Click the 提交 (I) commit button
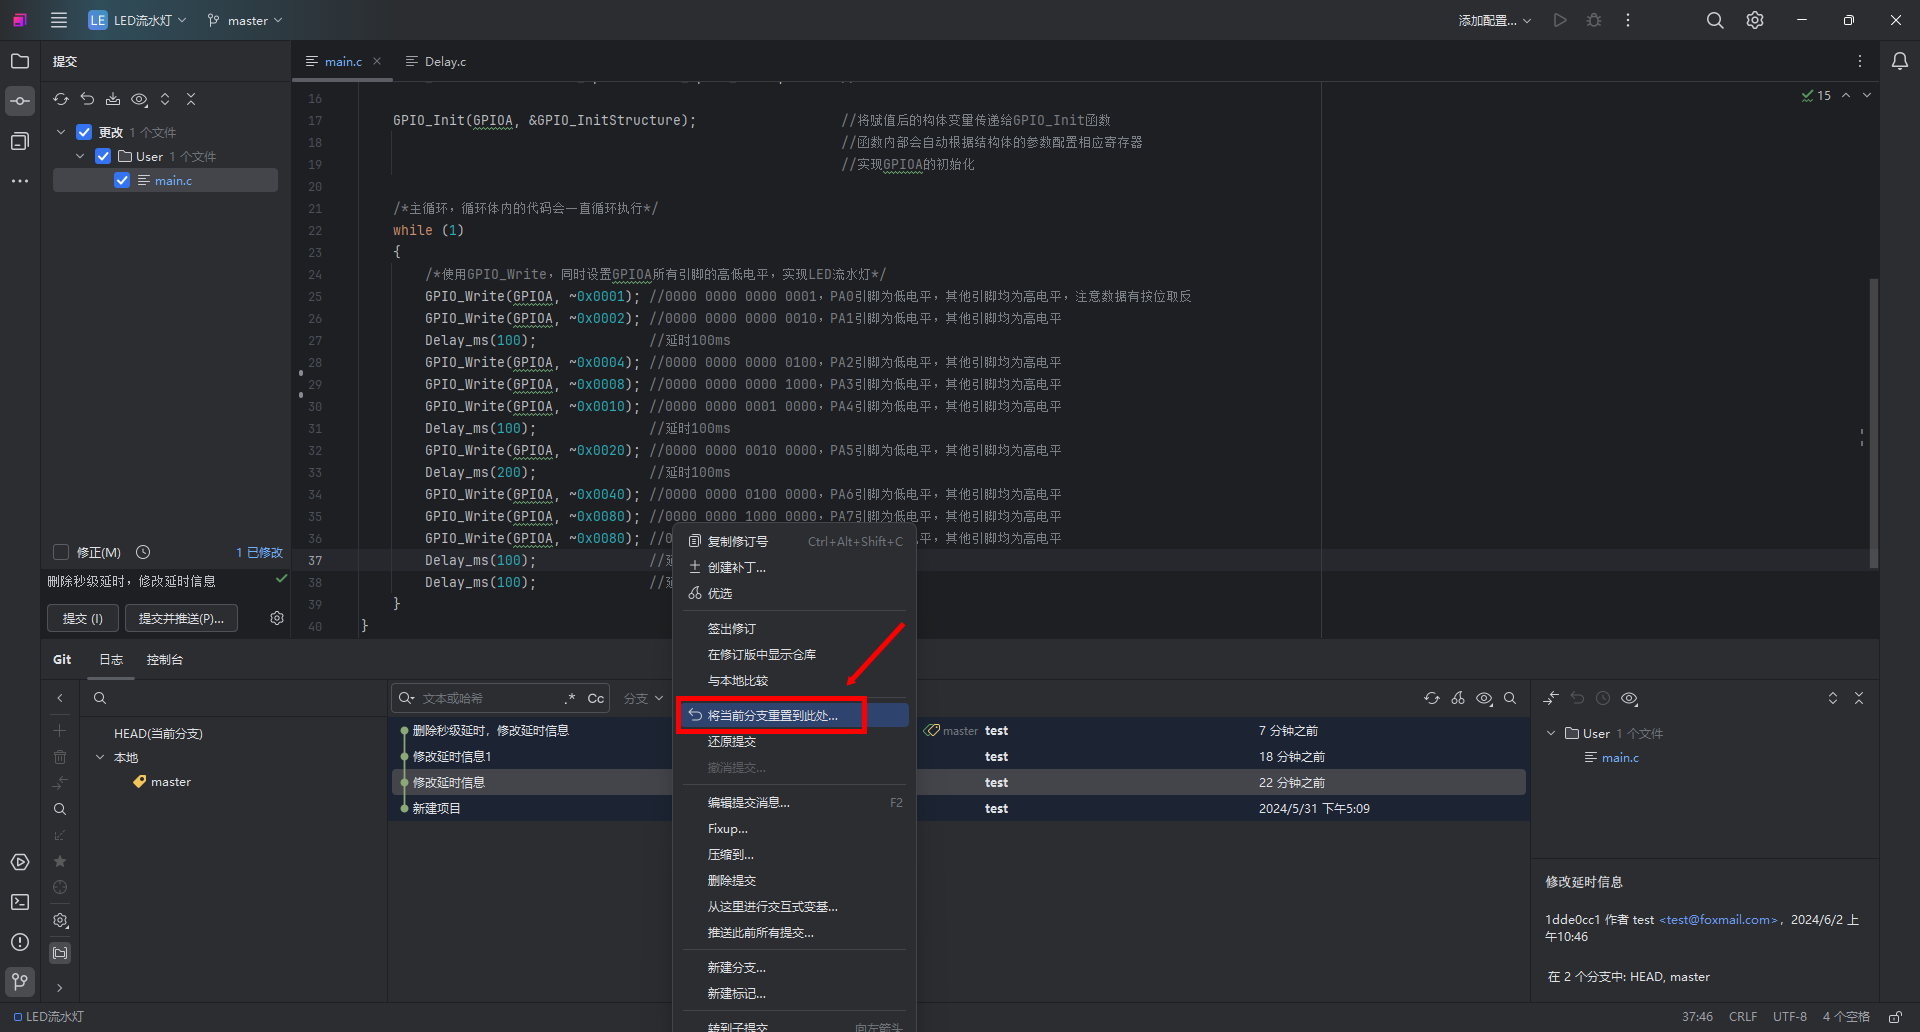 pos(82,618)
